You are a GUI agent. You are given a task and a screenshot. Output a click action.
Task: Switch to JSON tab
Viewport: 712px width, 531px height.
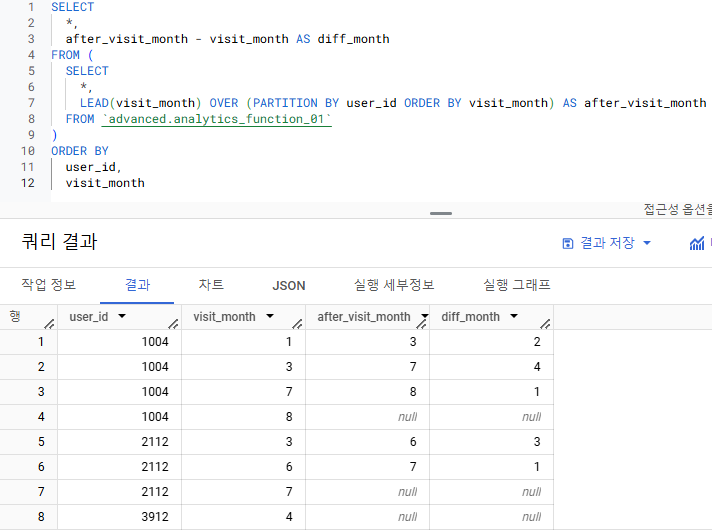289,286
